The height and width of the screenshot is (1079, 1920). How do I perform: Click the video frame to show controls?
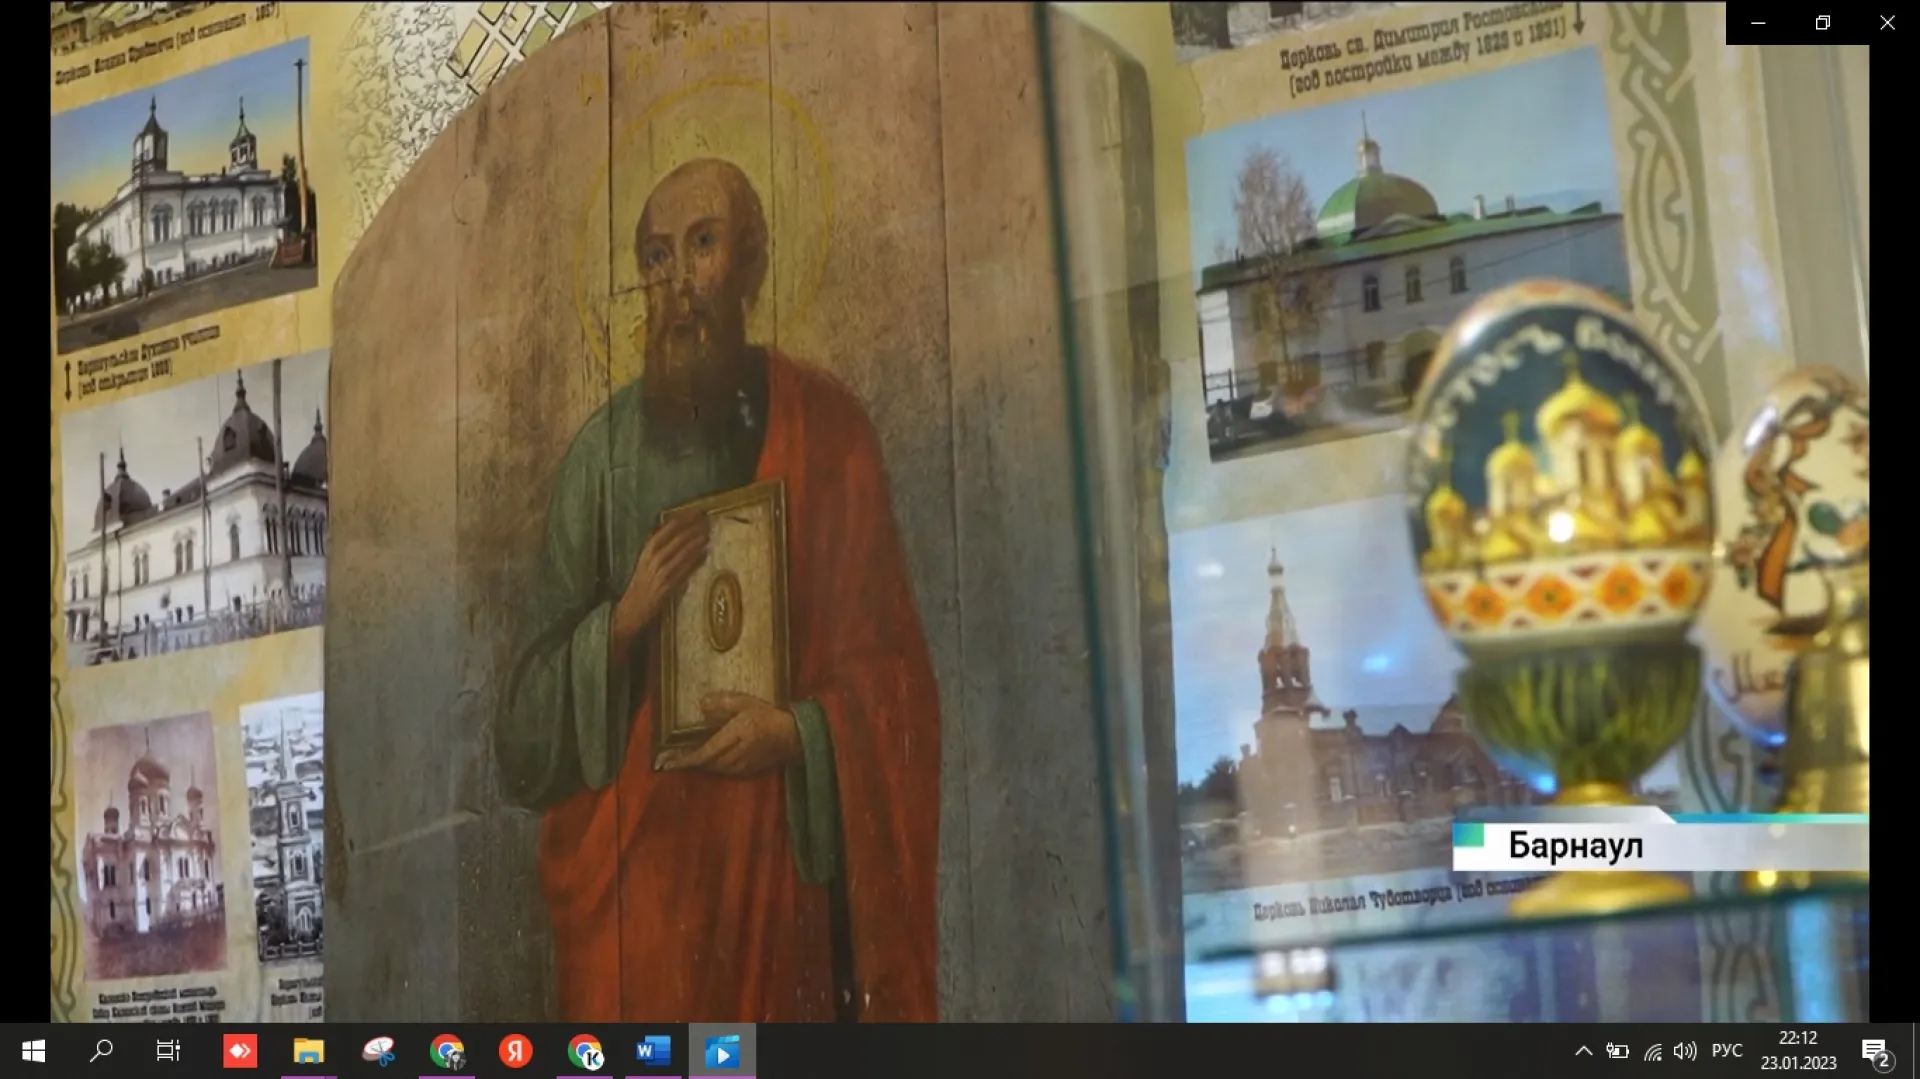pyautogui.click(x=960, y=511)
